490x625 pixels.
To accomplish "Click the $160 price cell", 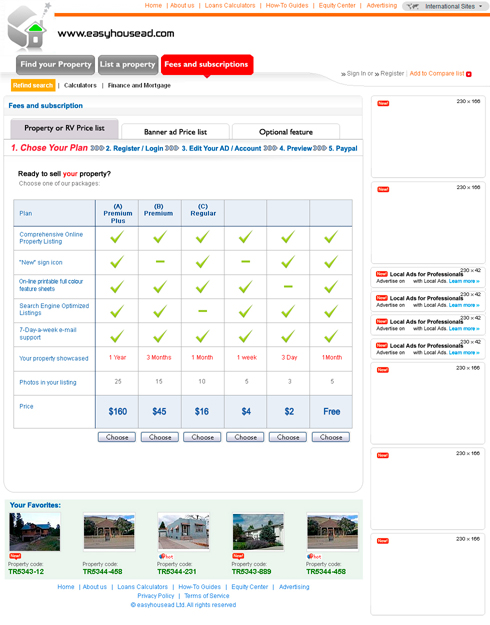I will click(x=118, y=412).
